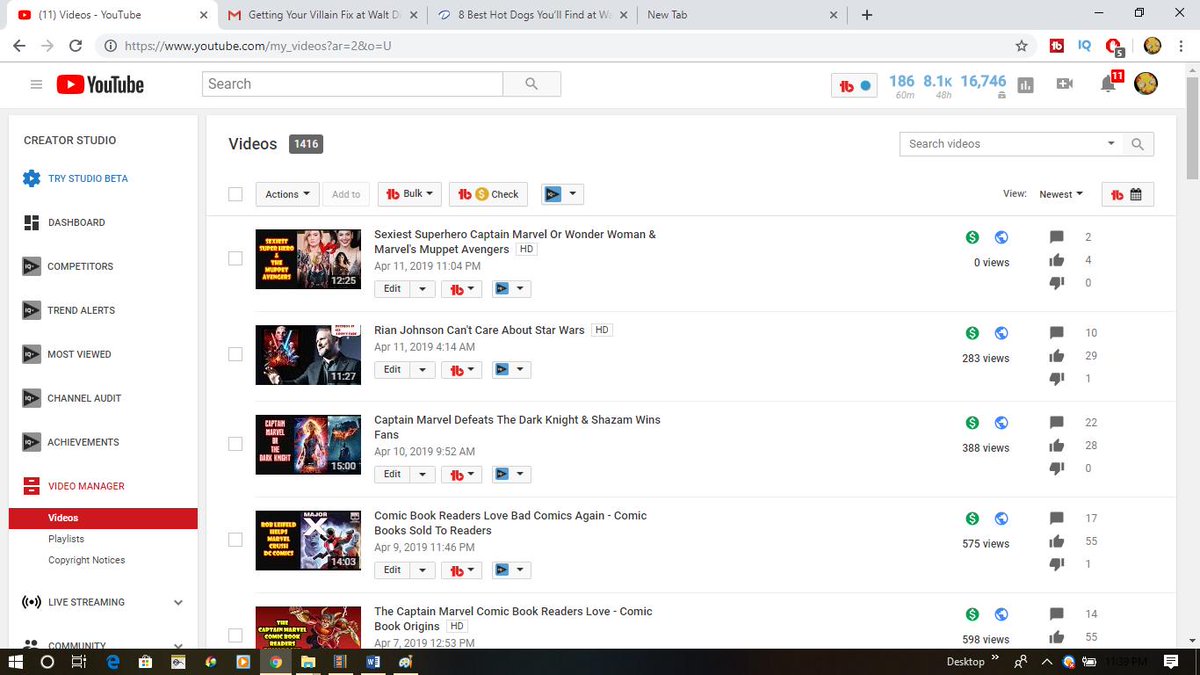Screen dimensions: 1200x675
Task: Open Edit arrow dropdown for Sexiest Superhero video
Action: (423, 289)
